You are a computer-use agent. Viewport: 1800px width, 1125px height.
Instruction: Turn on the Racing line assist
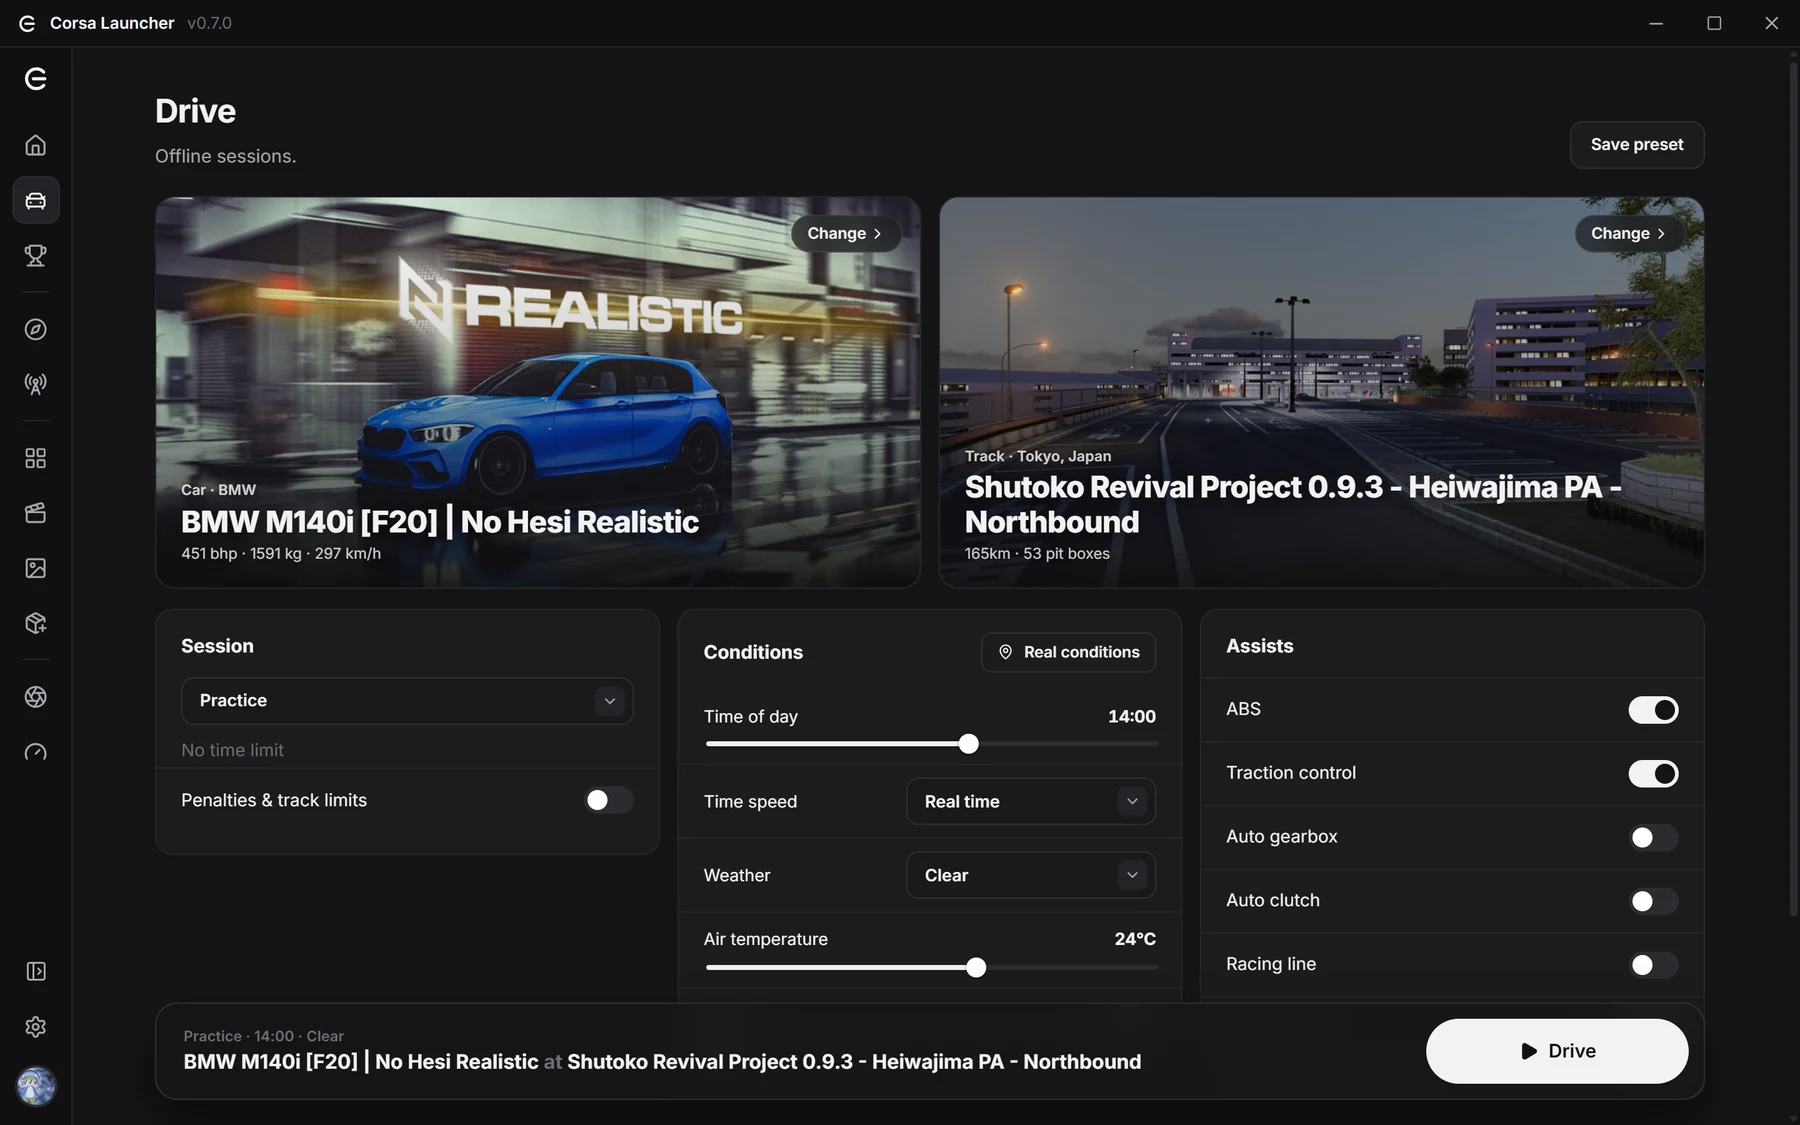click(x=1653, y=965)
